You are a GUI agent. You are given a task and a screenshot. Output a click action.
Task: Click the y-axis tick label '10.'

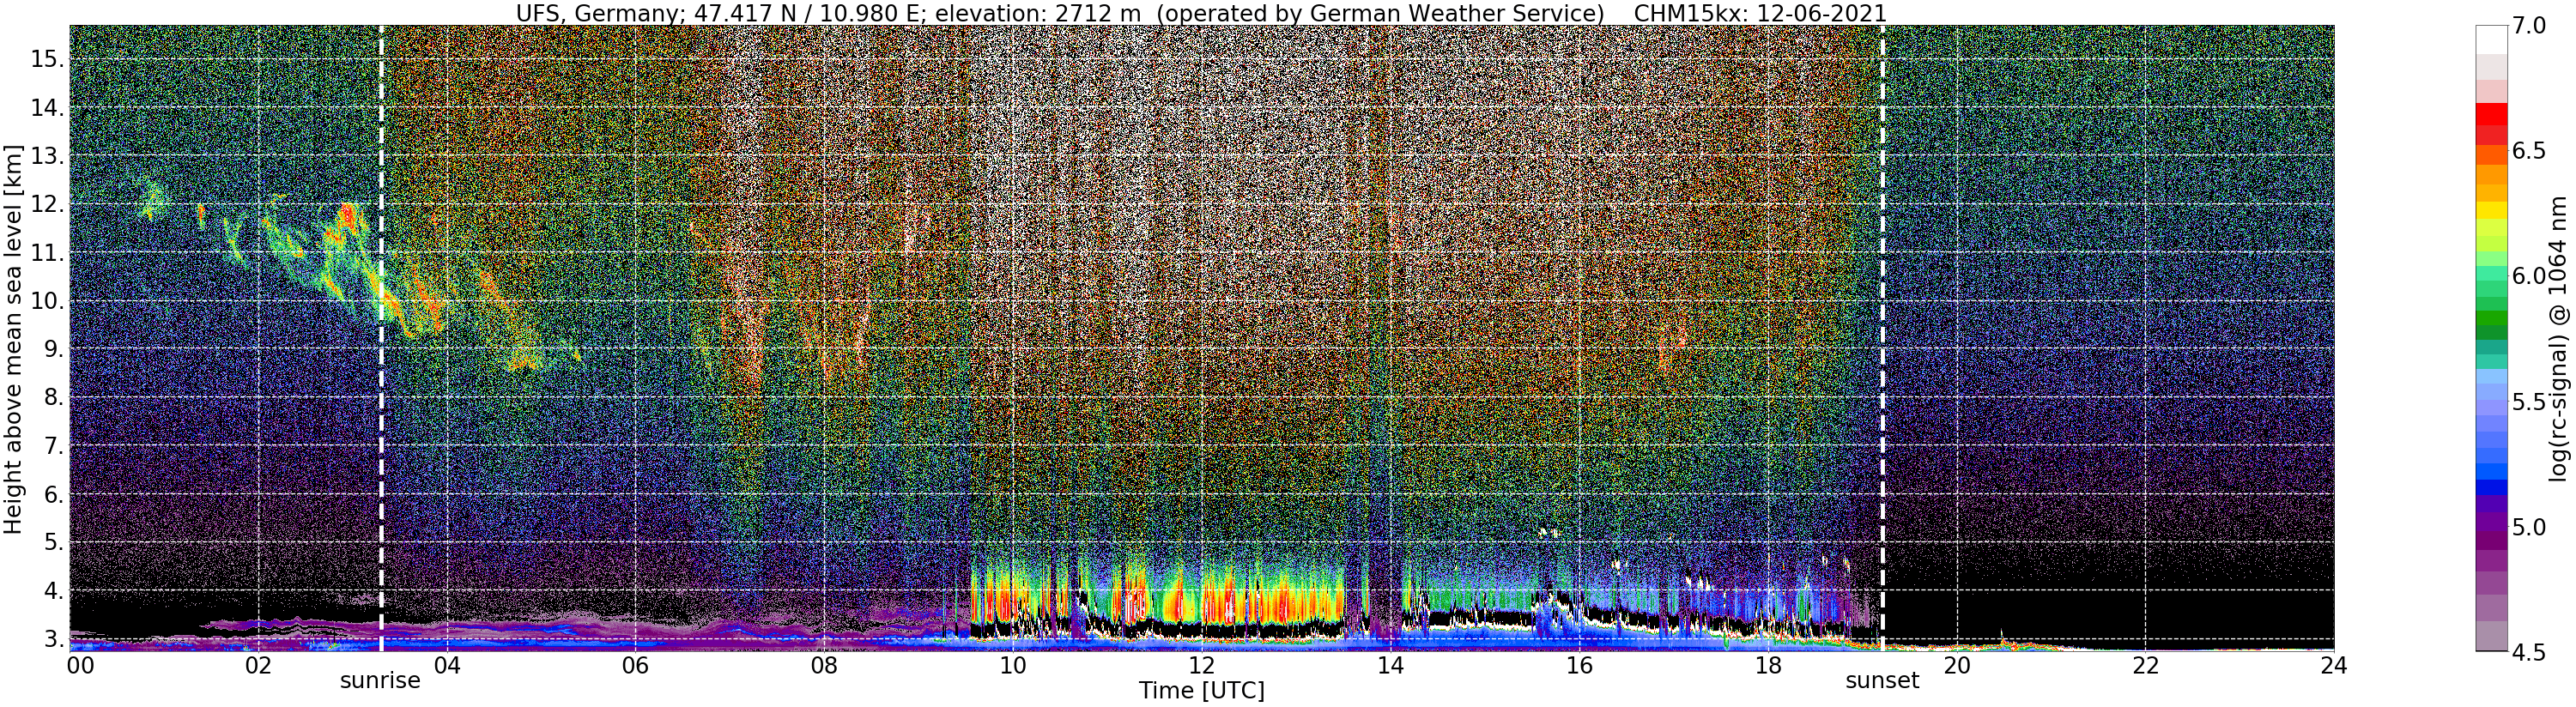pyautogui.click(x=47, y=301)
